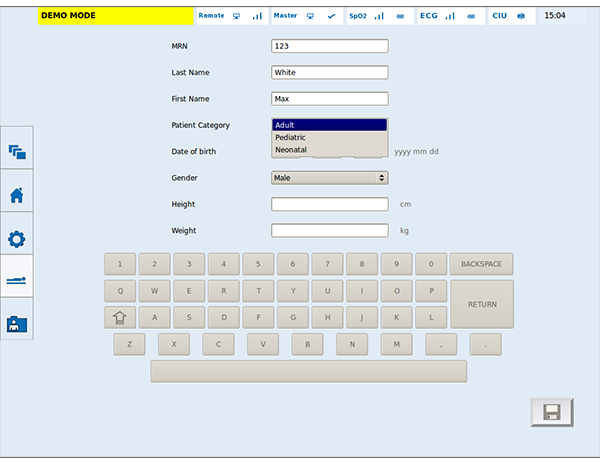Open the patient records folder icon
The image size is (600, 464).
[x=16, y=324]
